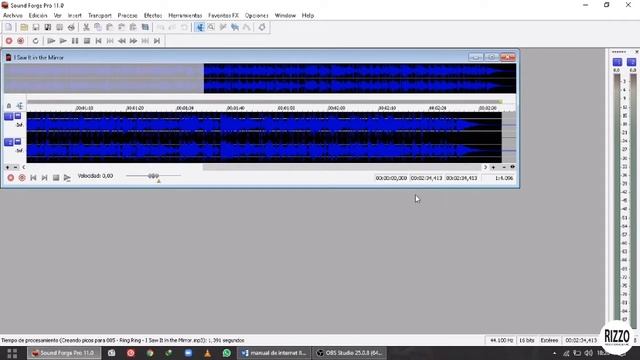Open WhatsApp icon on the taskbar
The height and width of the screenshot is (360, 640).
[x=227, y=353]
